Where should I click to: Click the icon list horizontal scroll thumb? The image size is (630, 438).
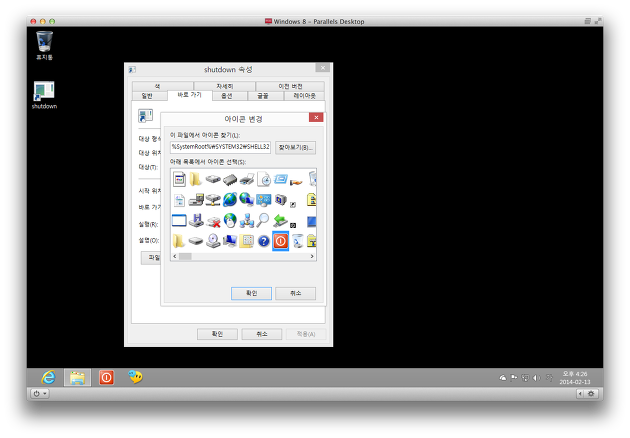click(185, 256)
